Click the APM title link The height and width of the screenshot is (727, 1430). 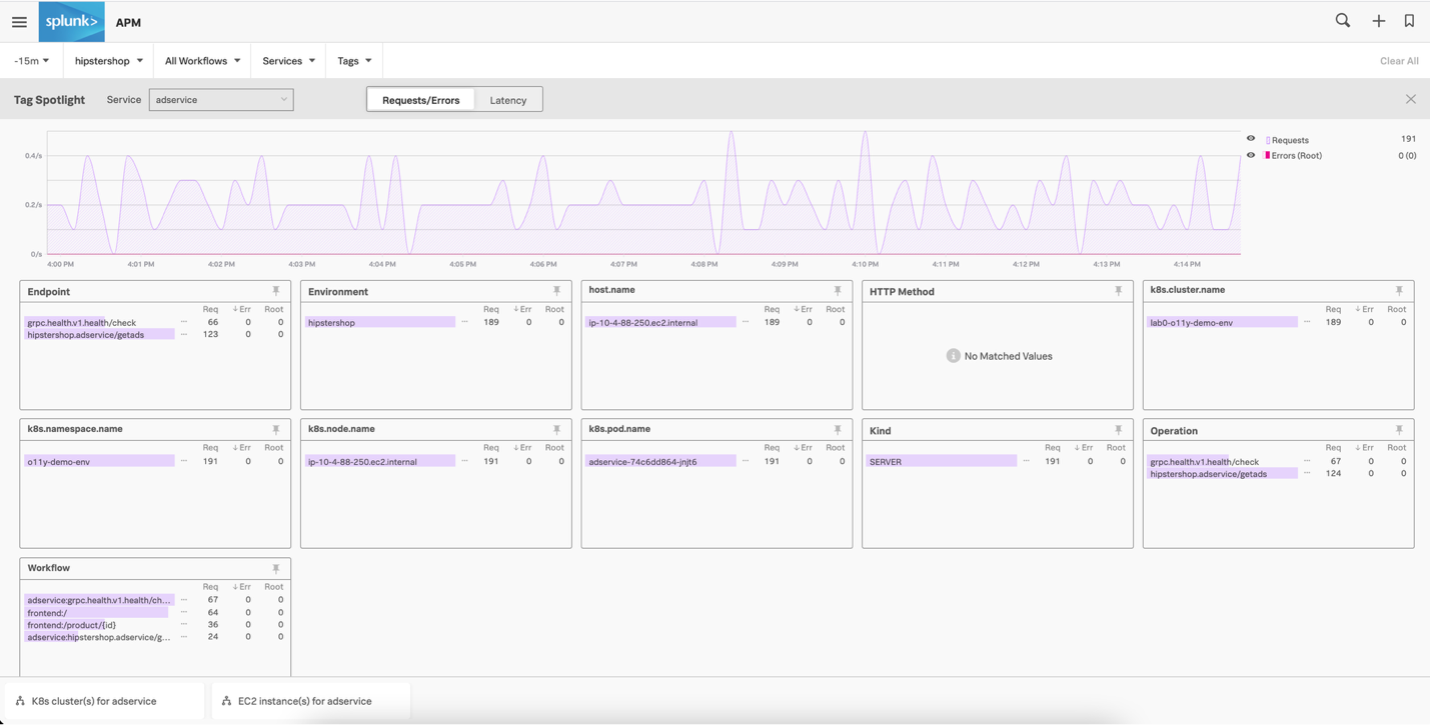(128, 22)
